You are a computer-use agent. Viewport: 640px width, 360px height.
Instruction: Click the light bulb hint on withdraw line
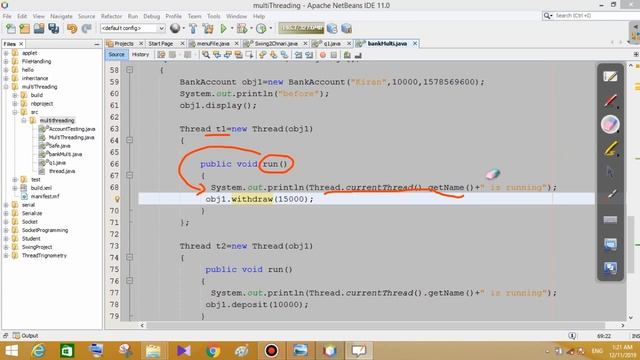click(x=117, y=199)
